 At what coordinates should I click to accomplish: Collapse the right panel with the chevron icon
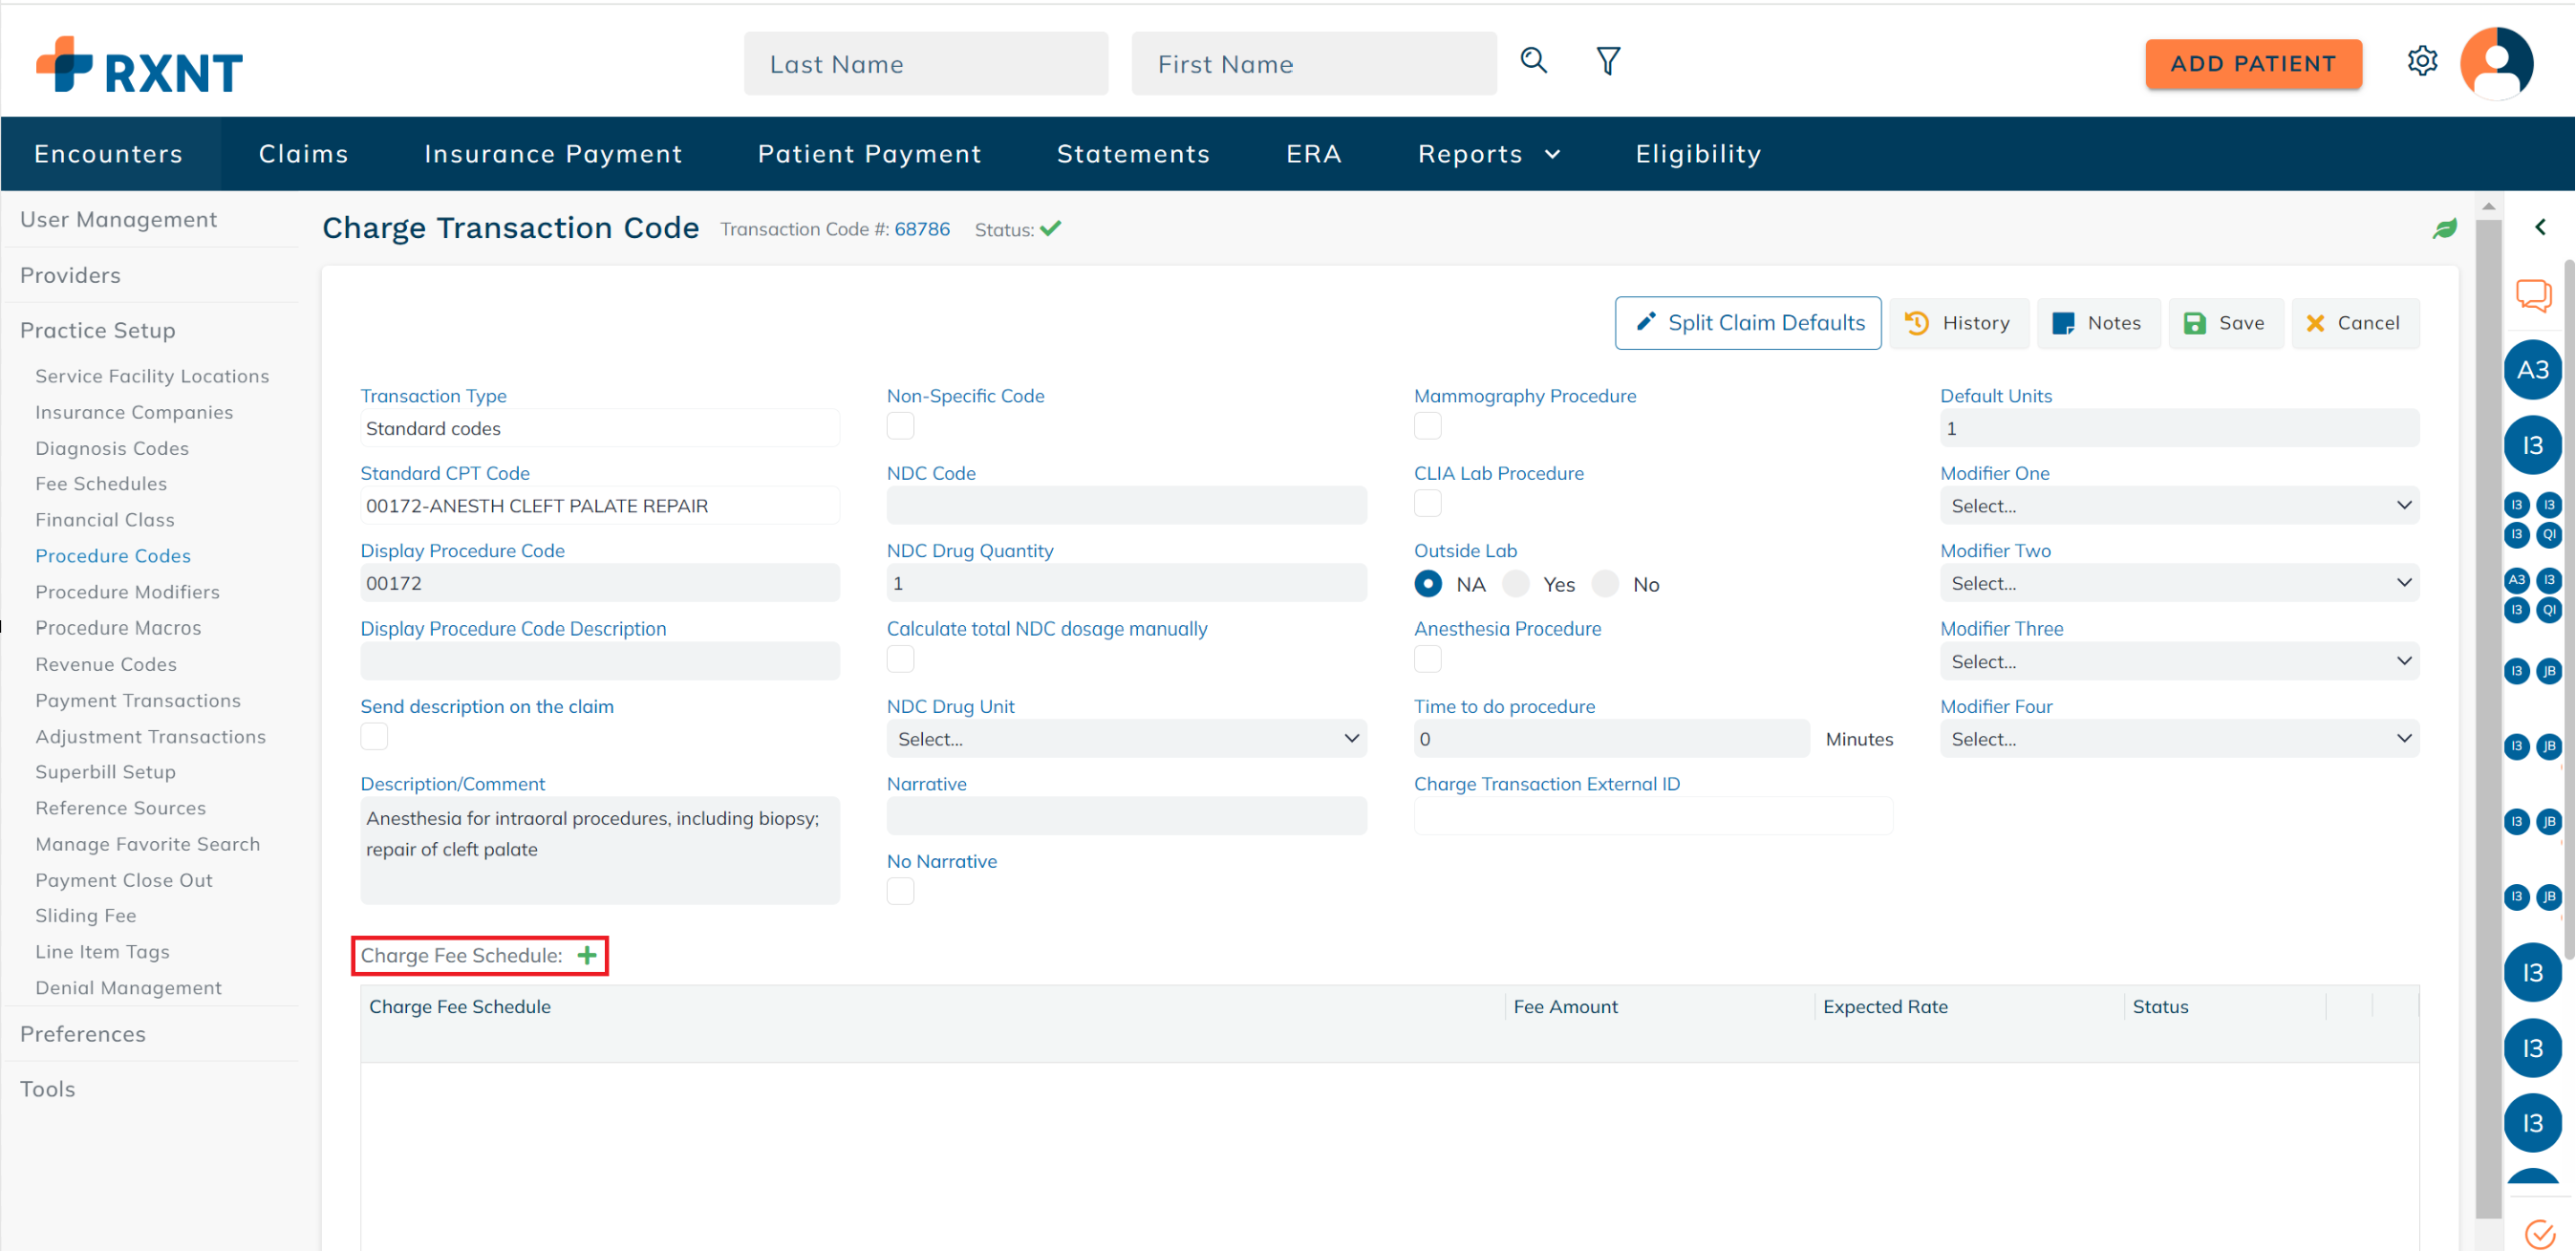click(x=2541, y=227)
